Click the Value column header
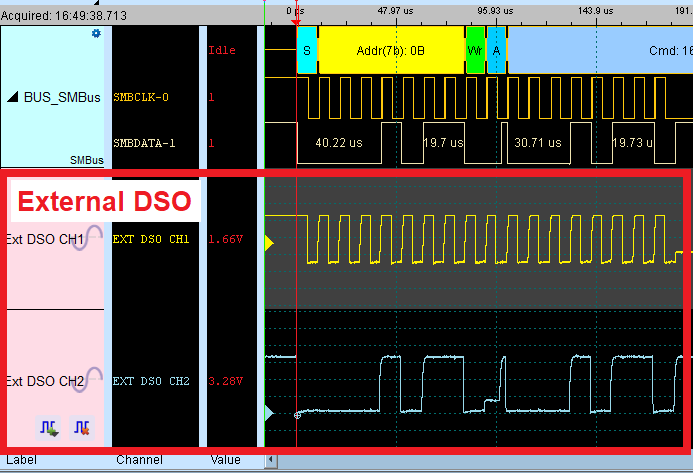This screenshot has height=474, width=696. point(225,460)
